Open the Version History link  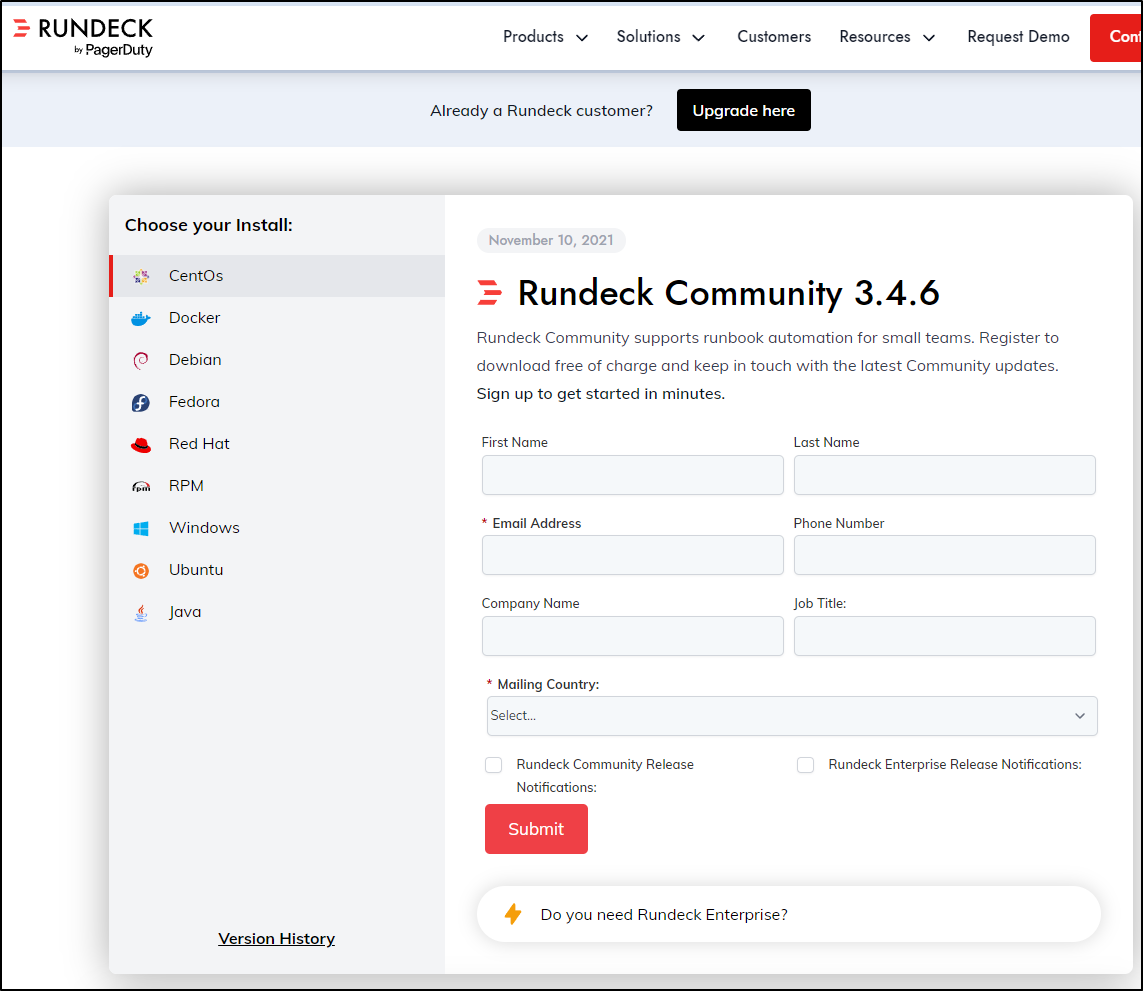click(x=276, y=938)
